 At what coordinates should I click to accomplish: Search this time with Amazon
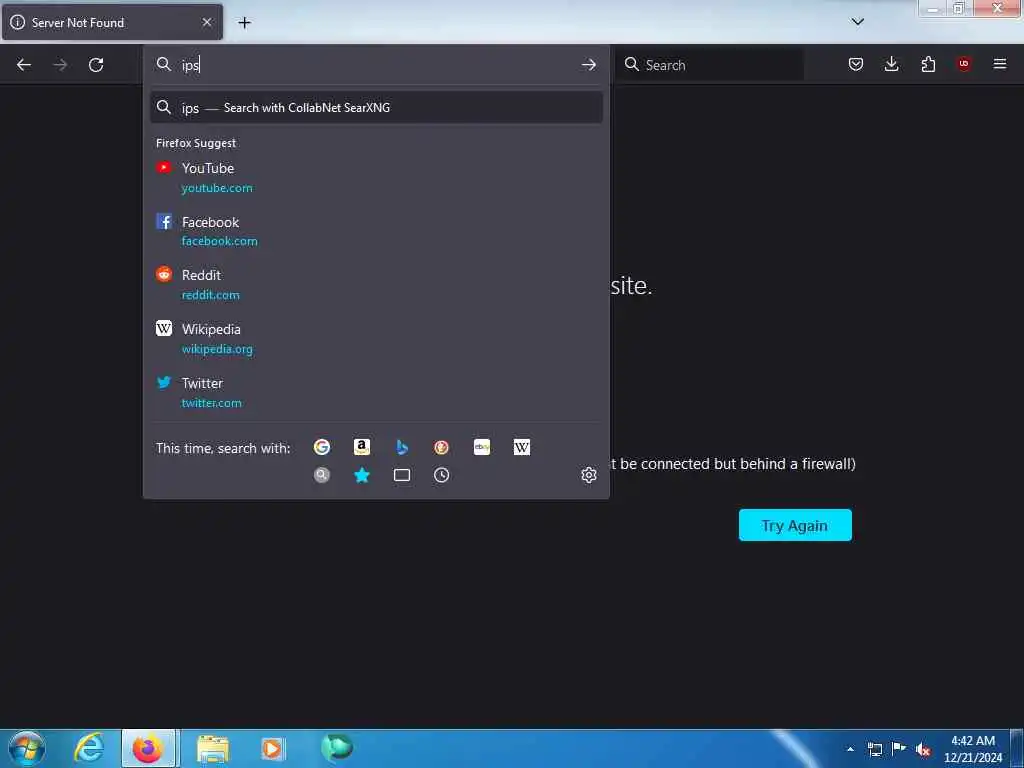(x=362, y=447)
